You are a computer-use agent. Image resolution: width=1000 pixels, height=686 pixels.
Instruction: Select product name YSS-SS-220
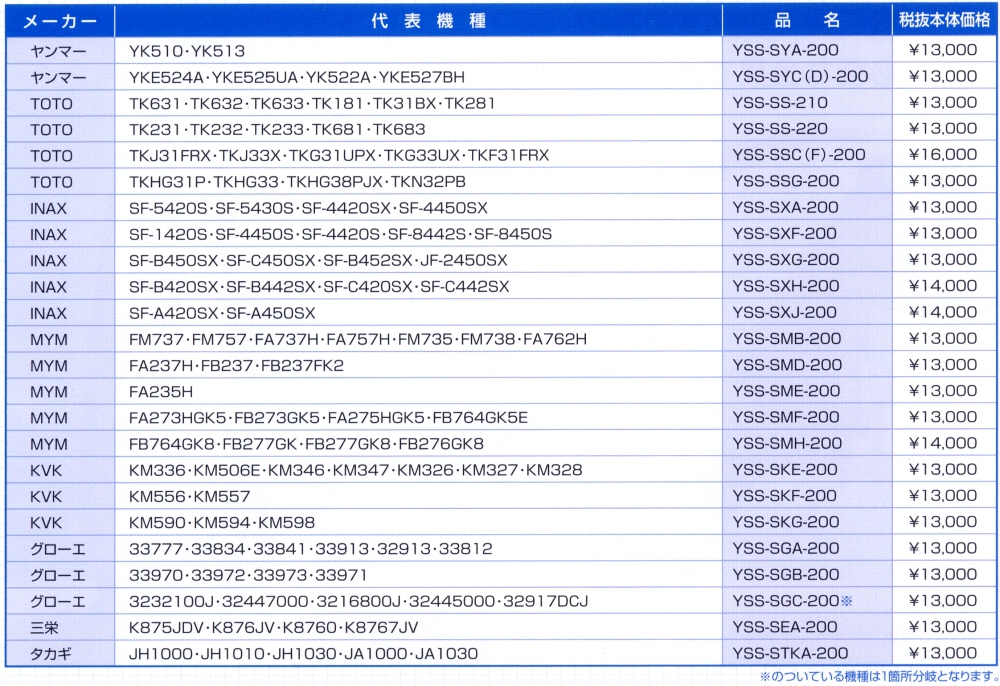point(780,129)
